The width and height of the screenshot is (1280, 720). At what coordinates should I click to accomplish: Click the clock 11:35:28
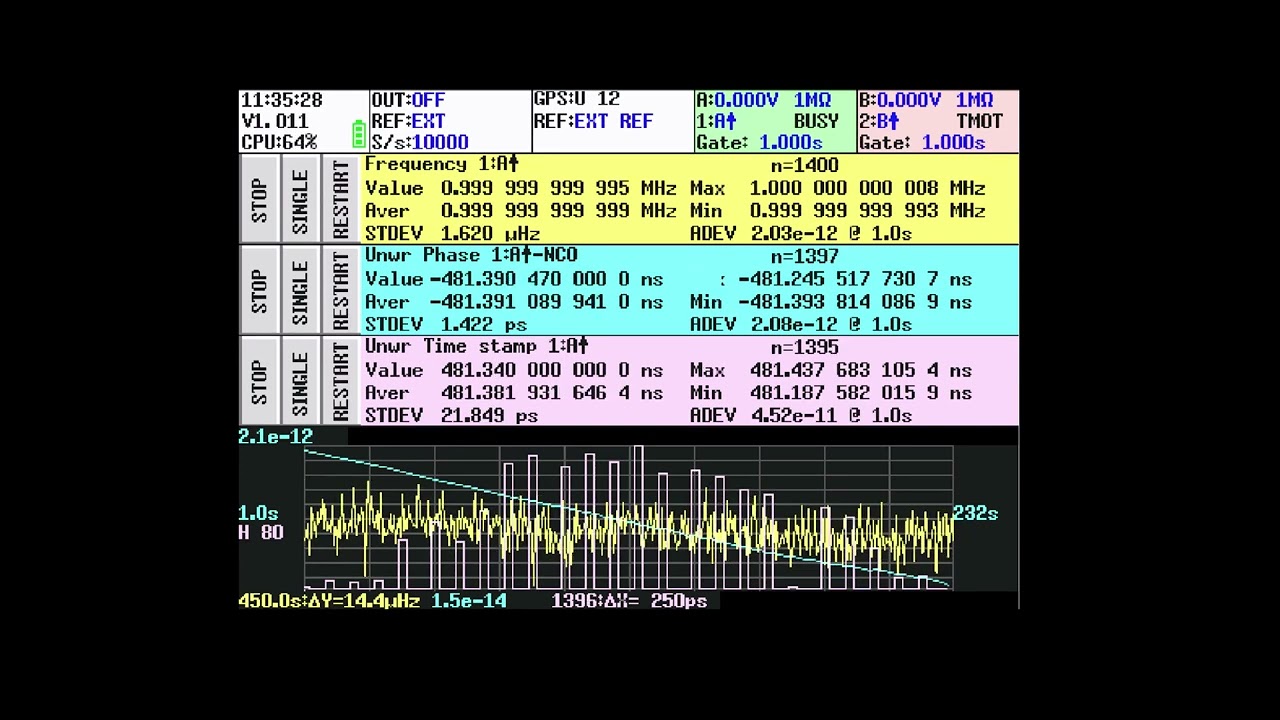click(282, 100)
